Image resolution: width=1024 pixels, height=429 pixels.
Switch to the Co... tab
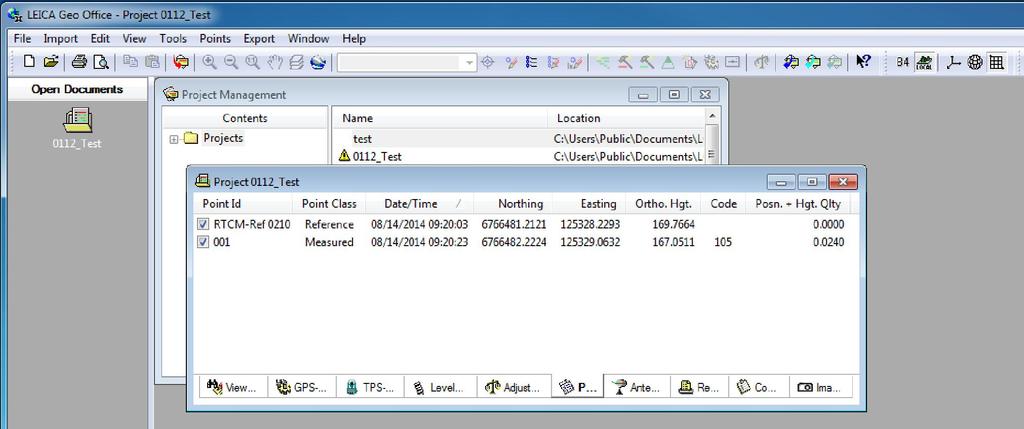pos(758,387)
